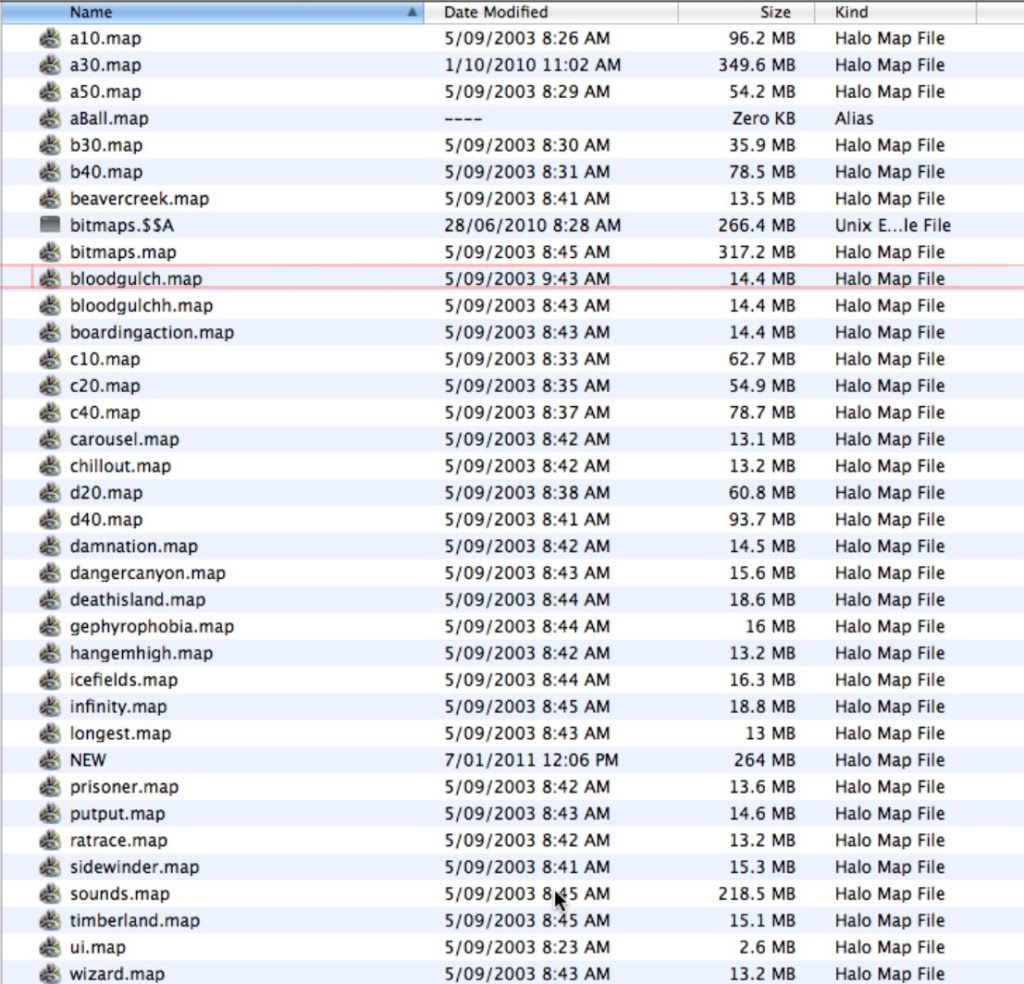Select the a30.map file icon
1024x984 pixels.
click(50, 65)
